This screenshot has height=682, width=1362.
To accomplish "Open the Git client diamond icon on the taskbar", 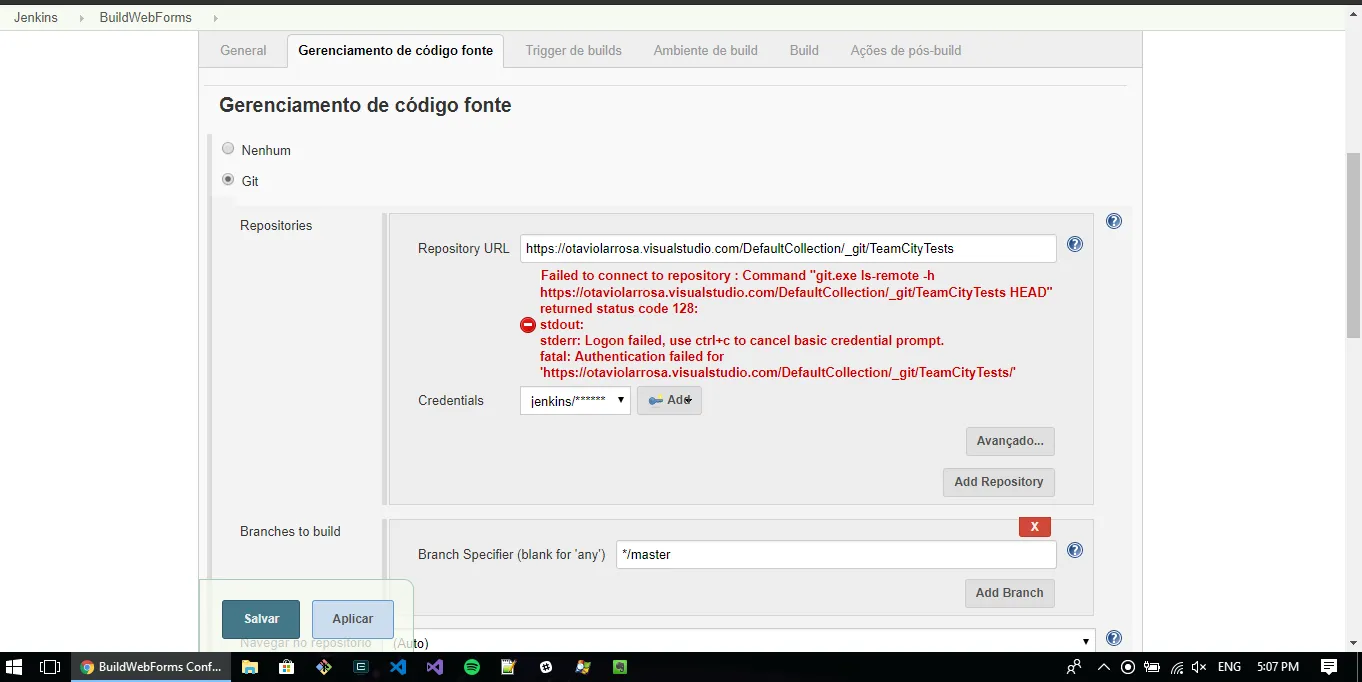I will (323, 667).
